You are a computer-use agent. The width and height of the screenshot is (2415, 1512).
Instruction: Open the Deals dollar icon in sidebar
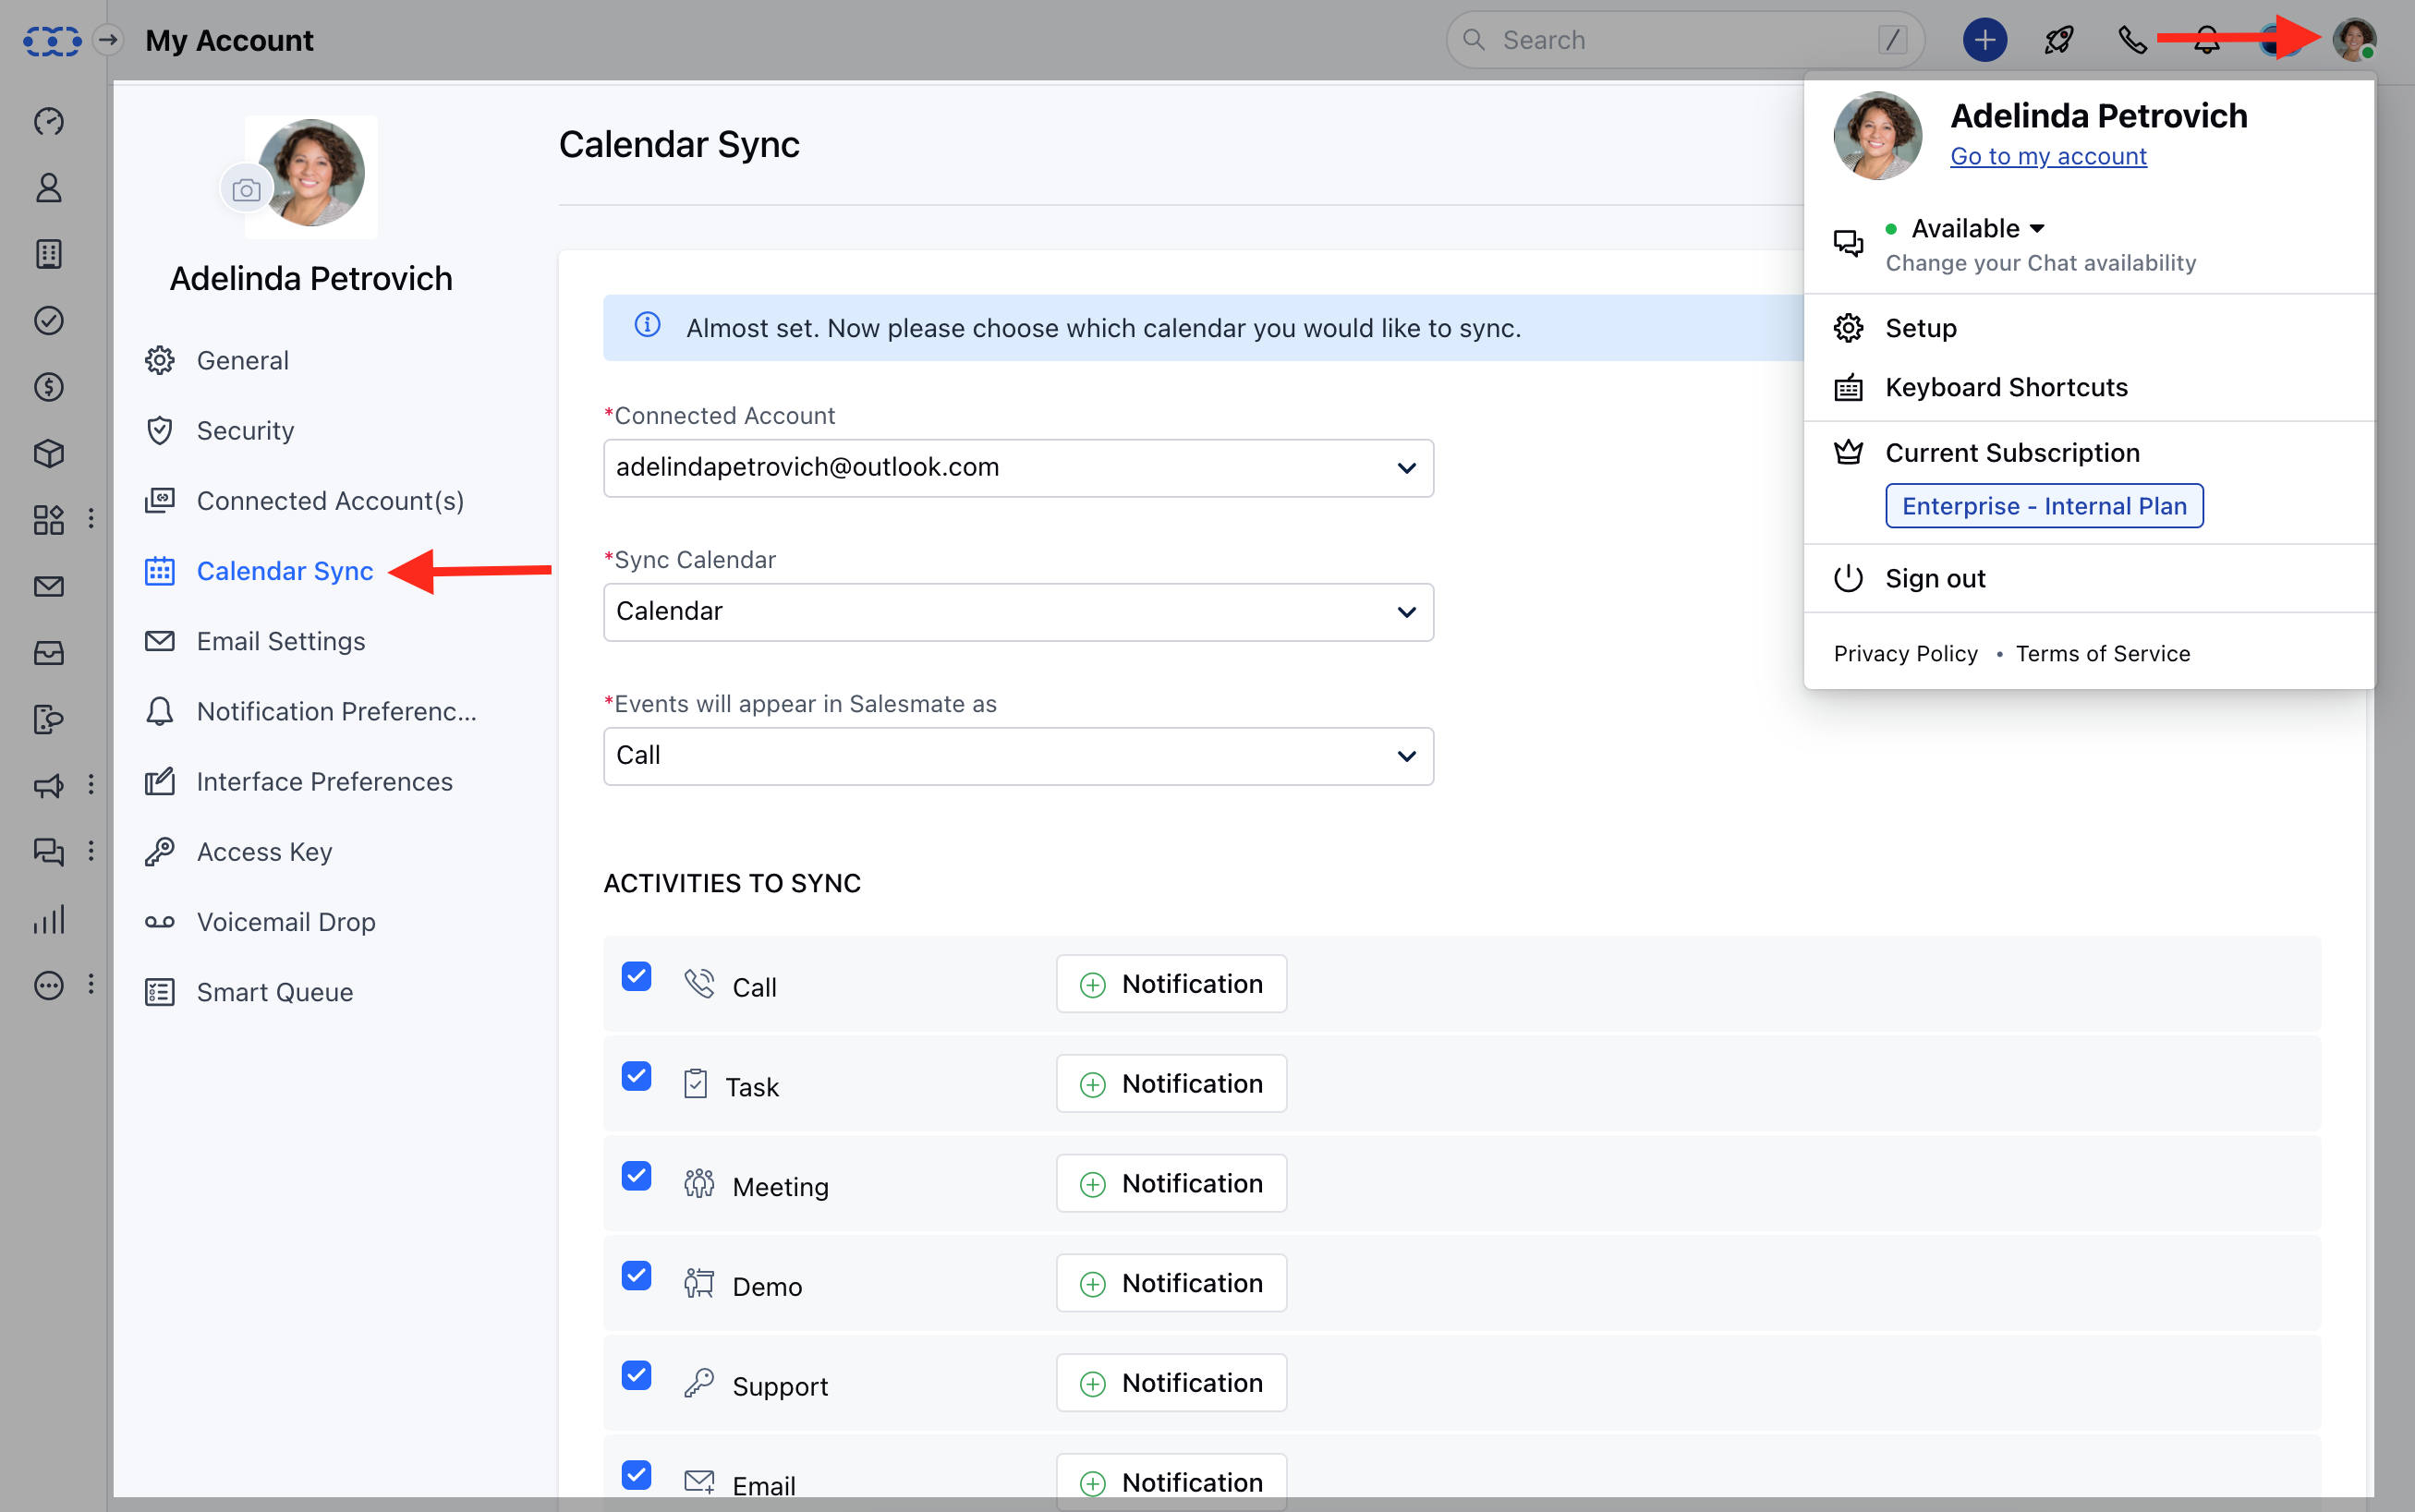click(x=48, y=387)
